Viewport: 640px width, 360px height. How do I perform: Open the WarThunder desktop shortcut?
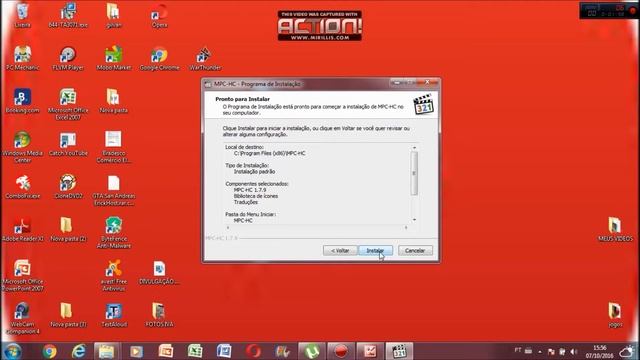coord(205,58)
